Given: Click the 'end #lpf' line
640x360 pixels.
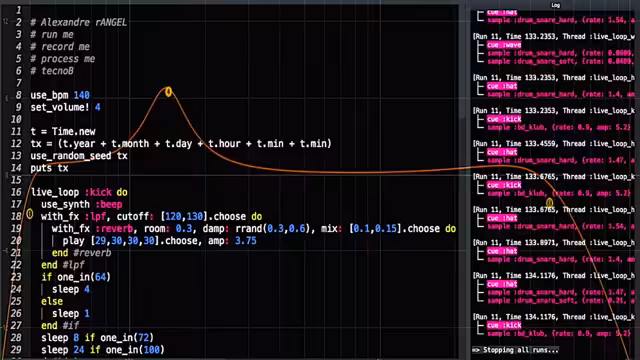Looking at the screenshot, I should click(x=63, y=265).
